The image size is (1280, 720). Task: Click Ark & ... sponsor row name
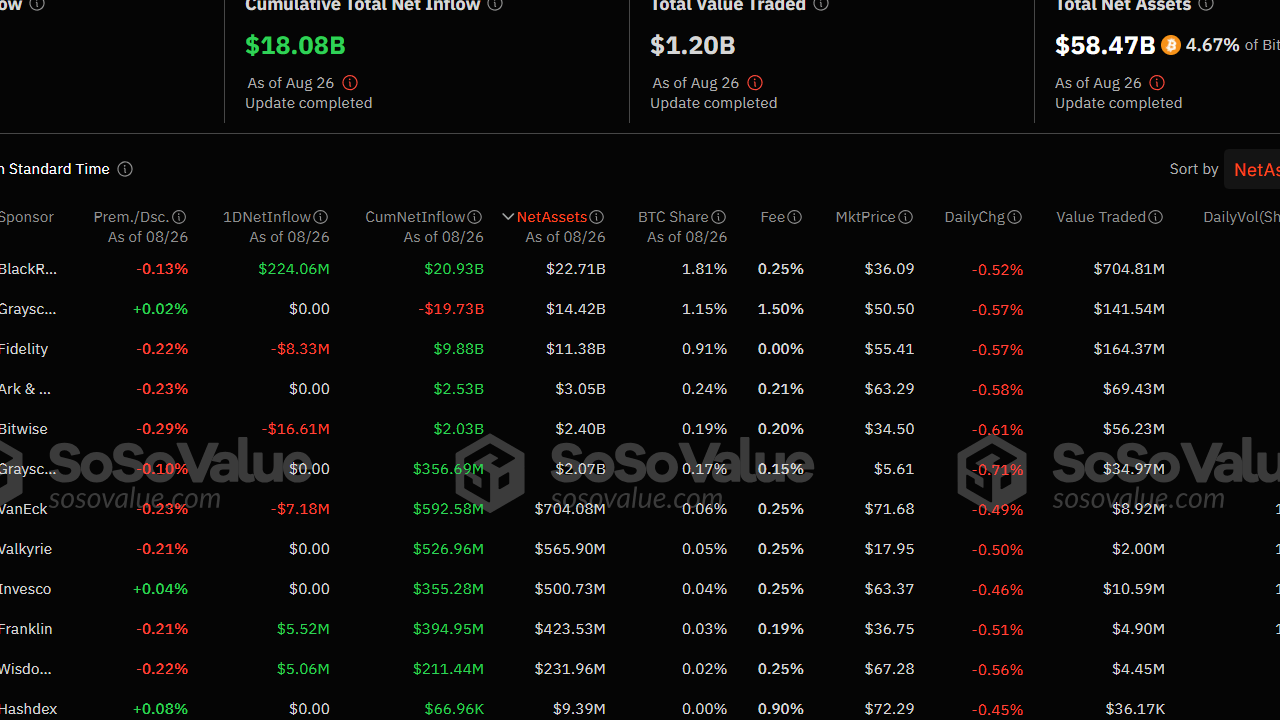pos(26,389)
